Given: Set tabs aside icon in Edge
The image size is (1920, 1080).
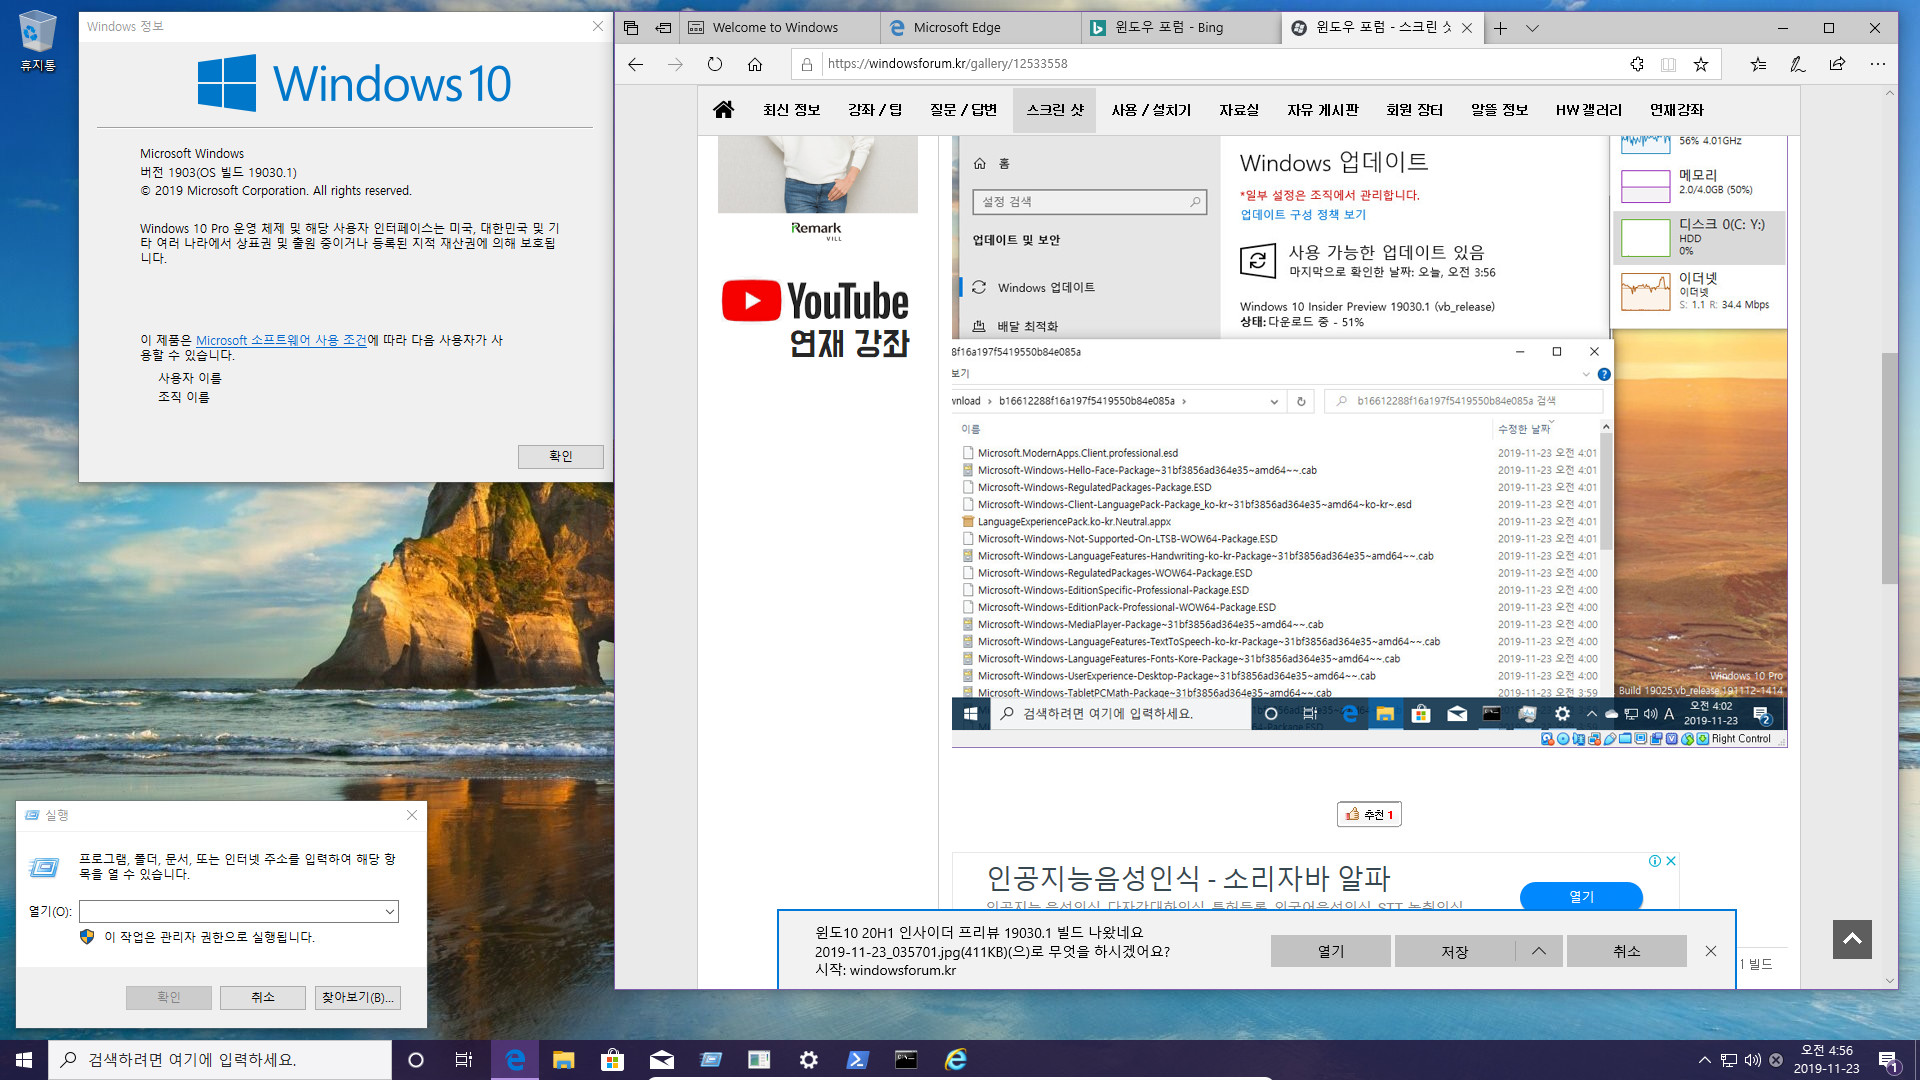Looking at the screenshot, I should (663, 28).
